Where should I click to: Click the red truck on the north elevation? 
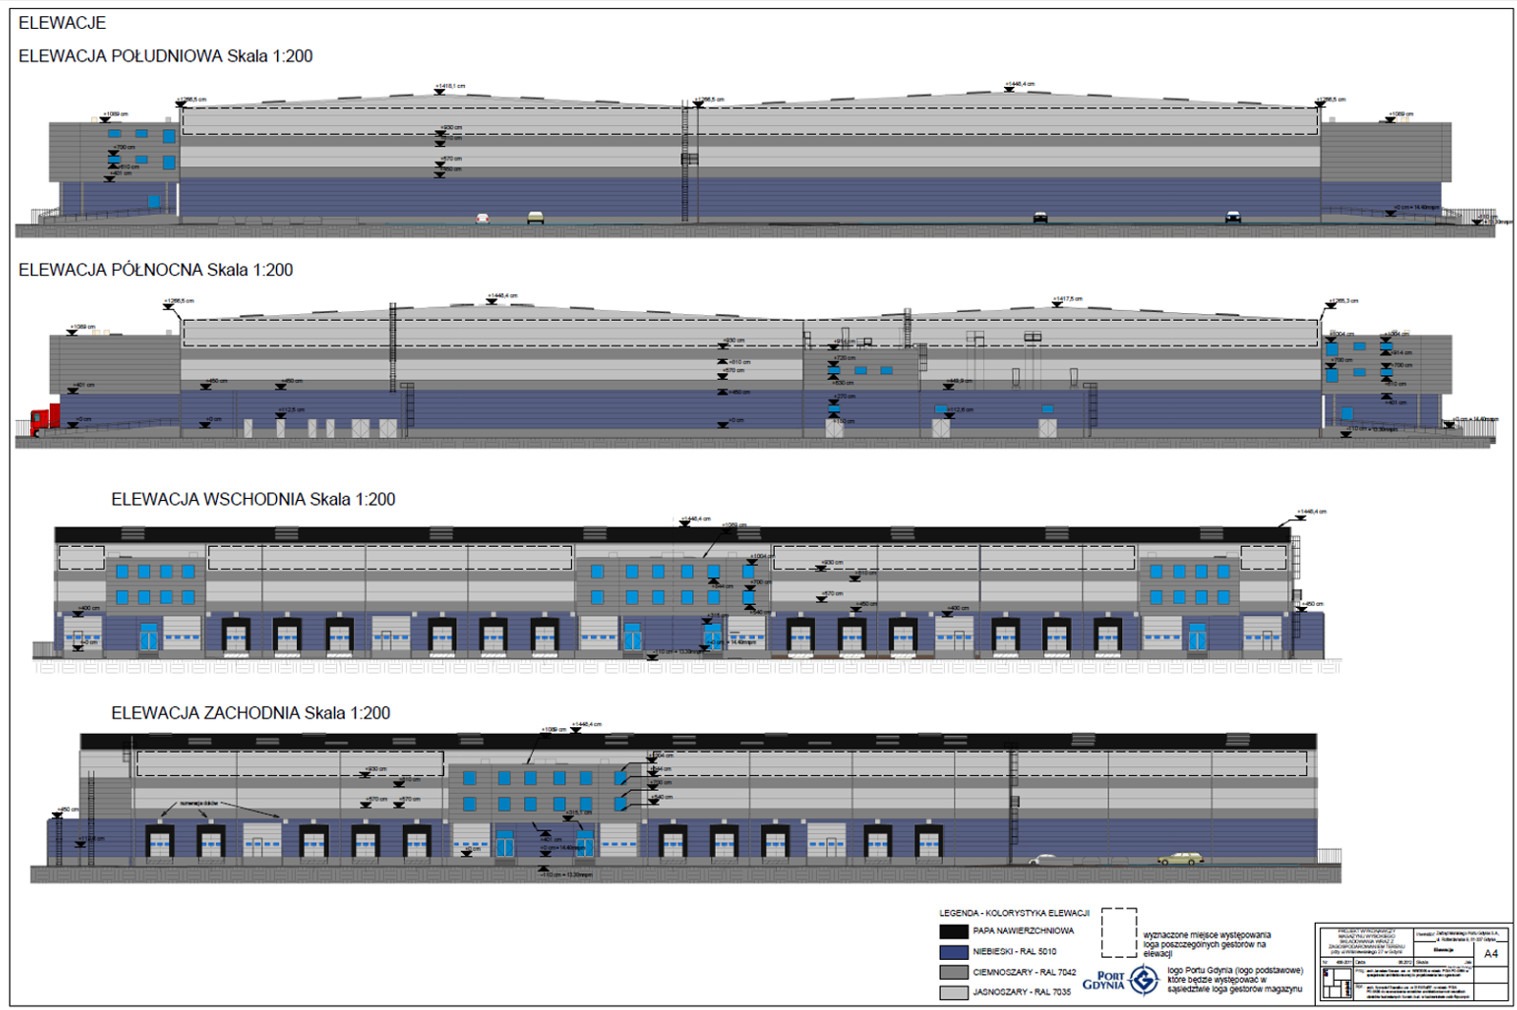click(44, 418)
